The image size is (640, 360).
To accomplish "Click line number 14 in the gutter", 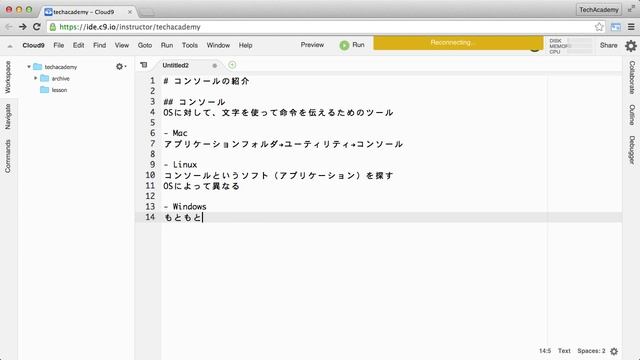I will point(150,217).
